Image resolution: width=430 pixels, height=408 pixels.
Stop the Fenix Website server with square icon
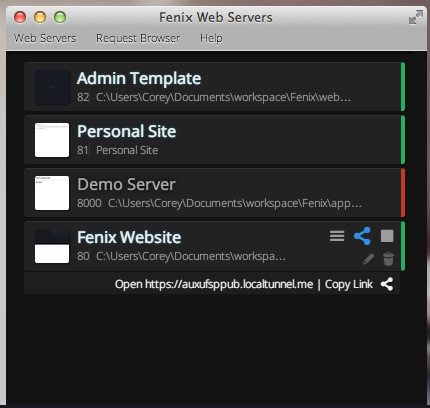tap(387, 236)
